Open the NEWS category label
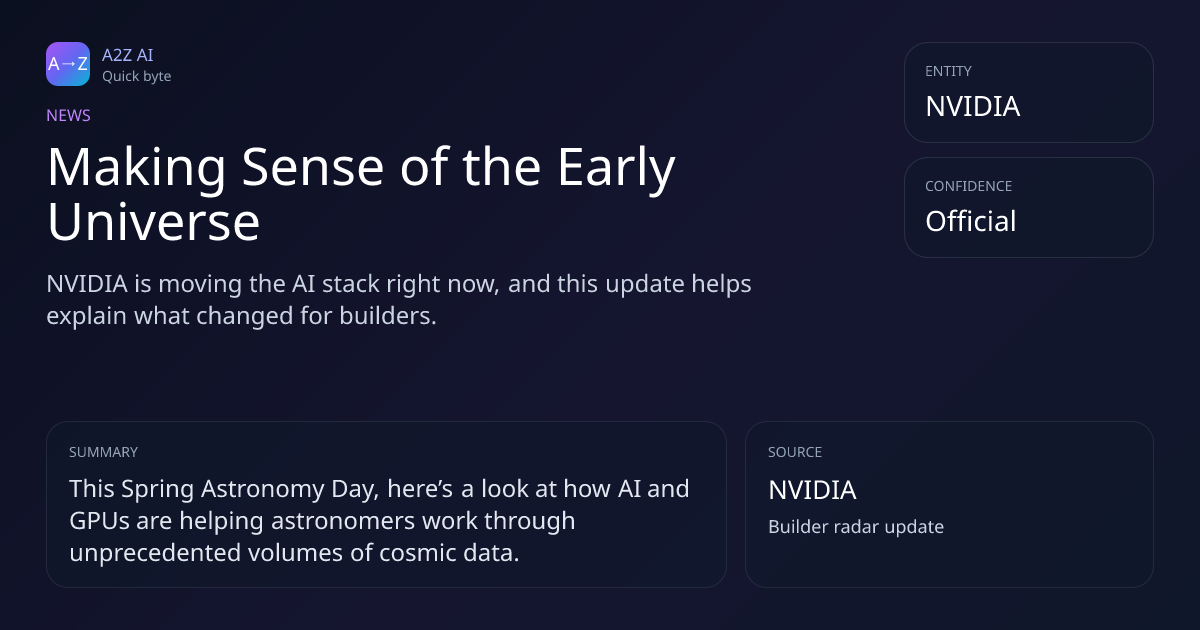1200x630 pixels. 68,115
